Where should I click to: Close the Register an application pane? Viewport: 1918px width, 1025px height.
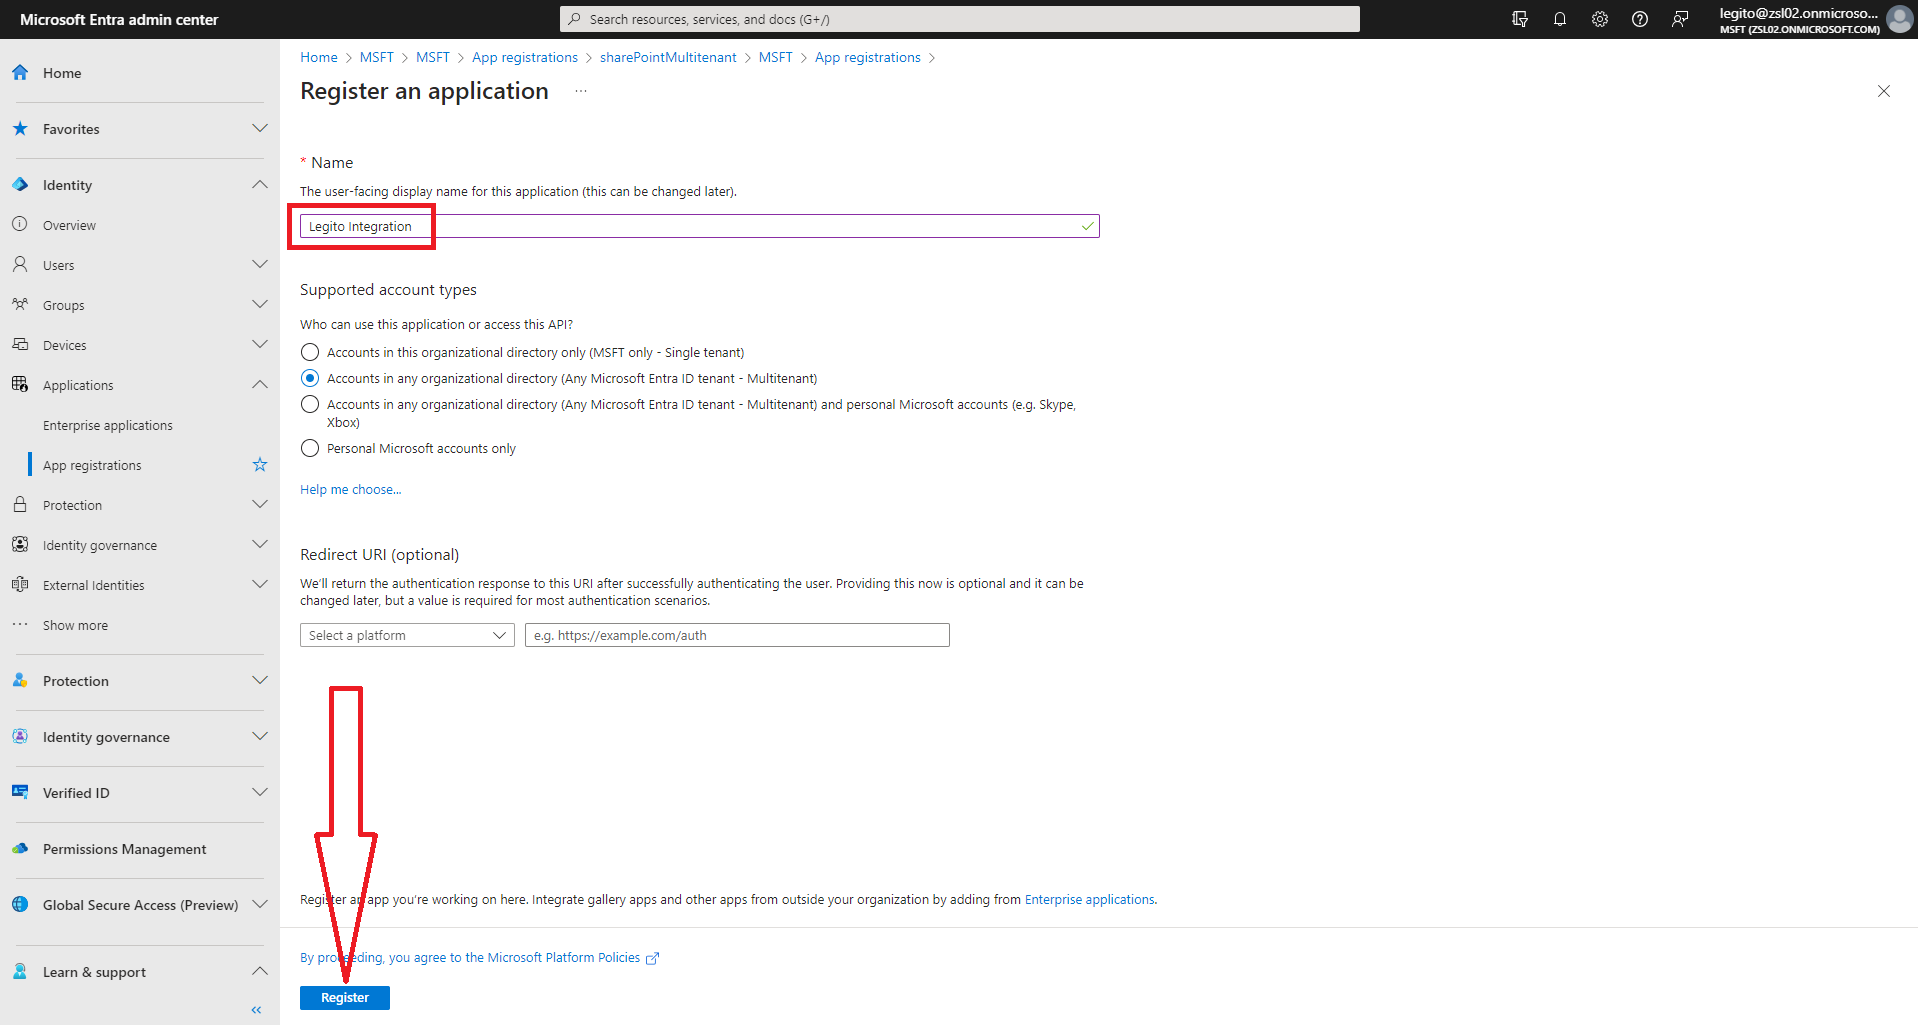tap(1884, 91)
